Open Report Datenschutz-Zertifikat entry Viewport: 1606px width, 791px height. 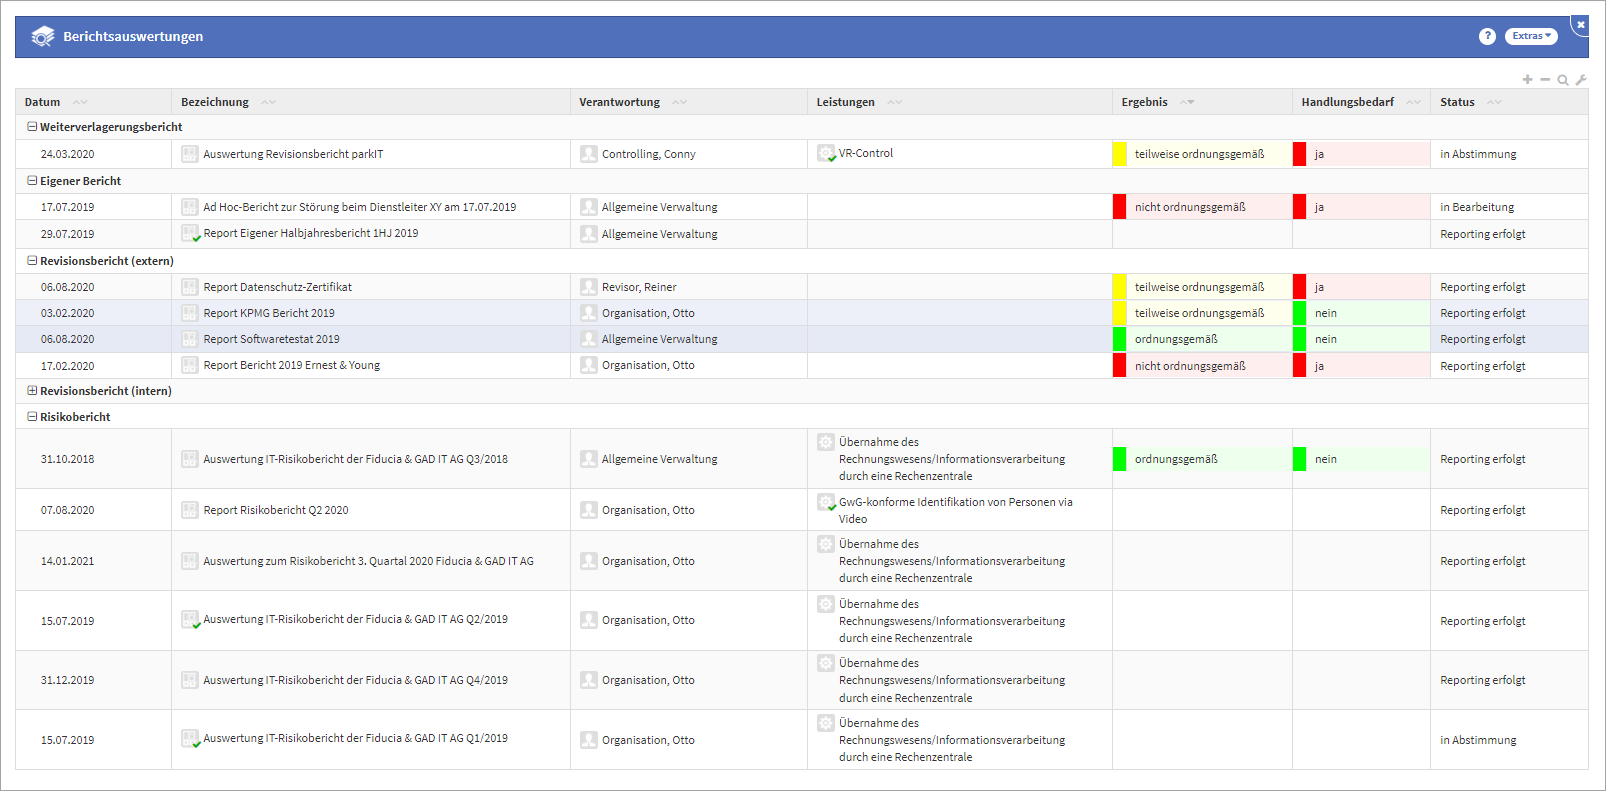[277, 287]
